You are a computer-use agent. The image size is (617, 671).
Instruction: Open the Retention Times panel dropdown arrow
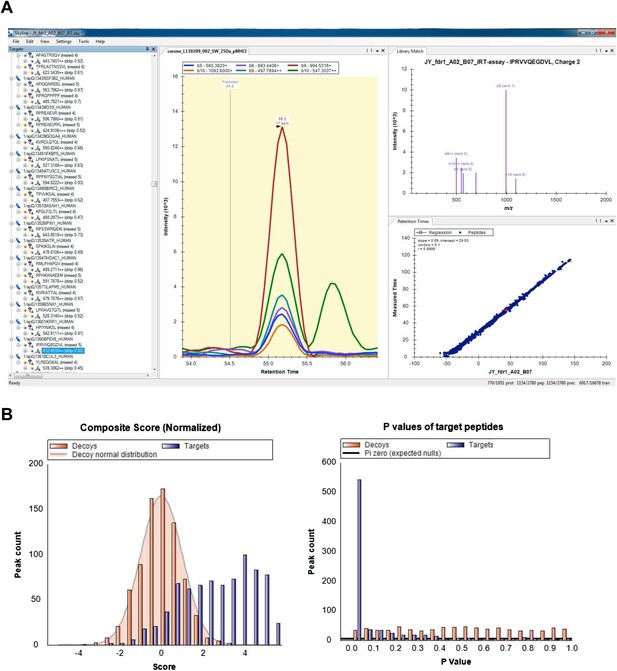(x=606, y=221)
